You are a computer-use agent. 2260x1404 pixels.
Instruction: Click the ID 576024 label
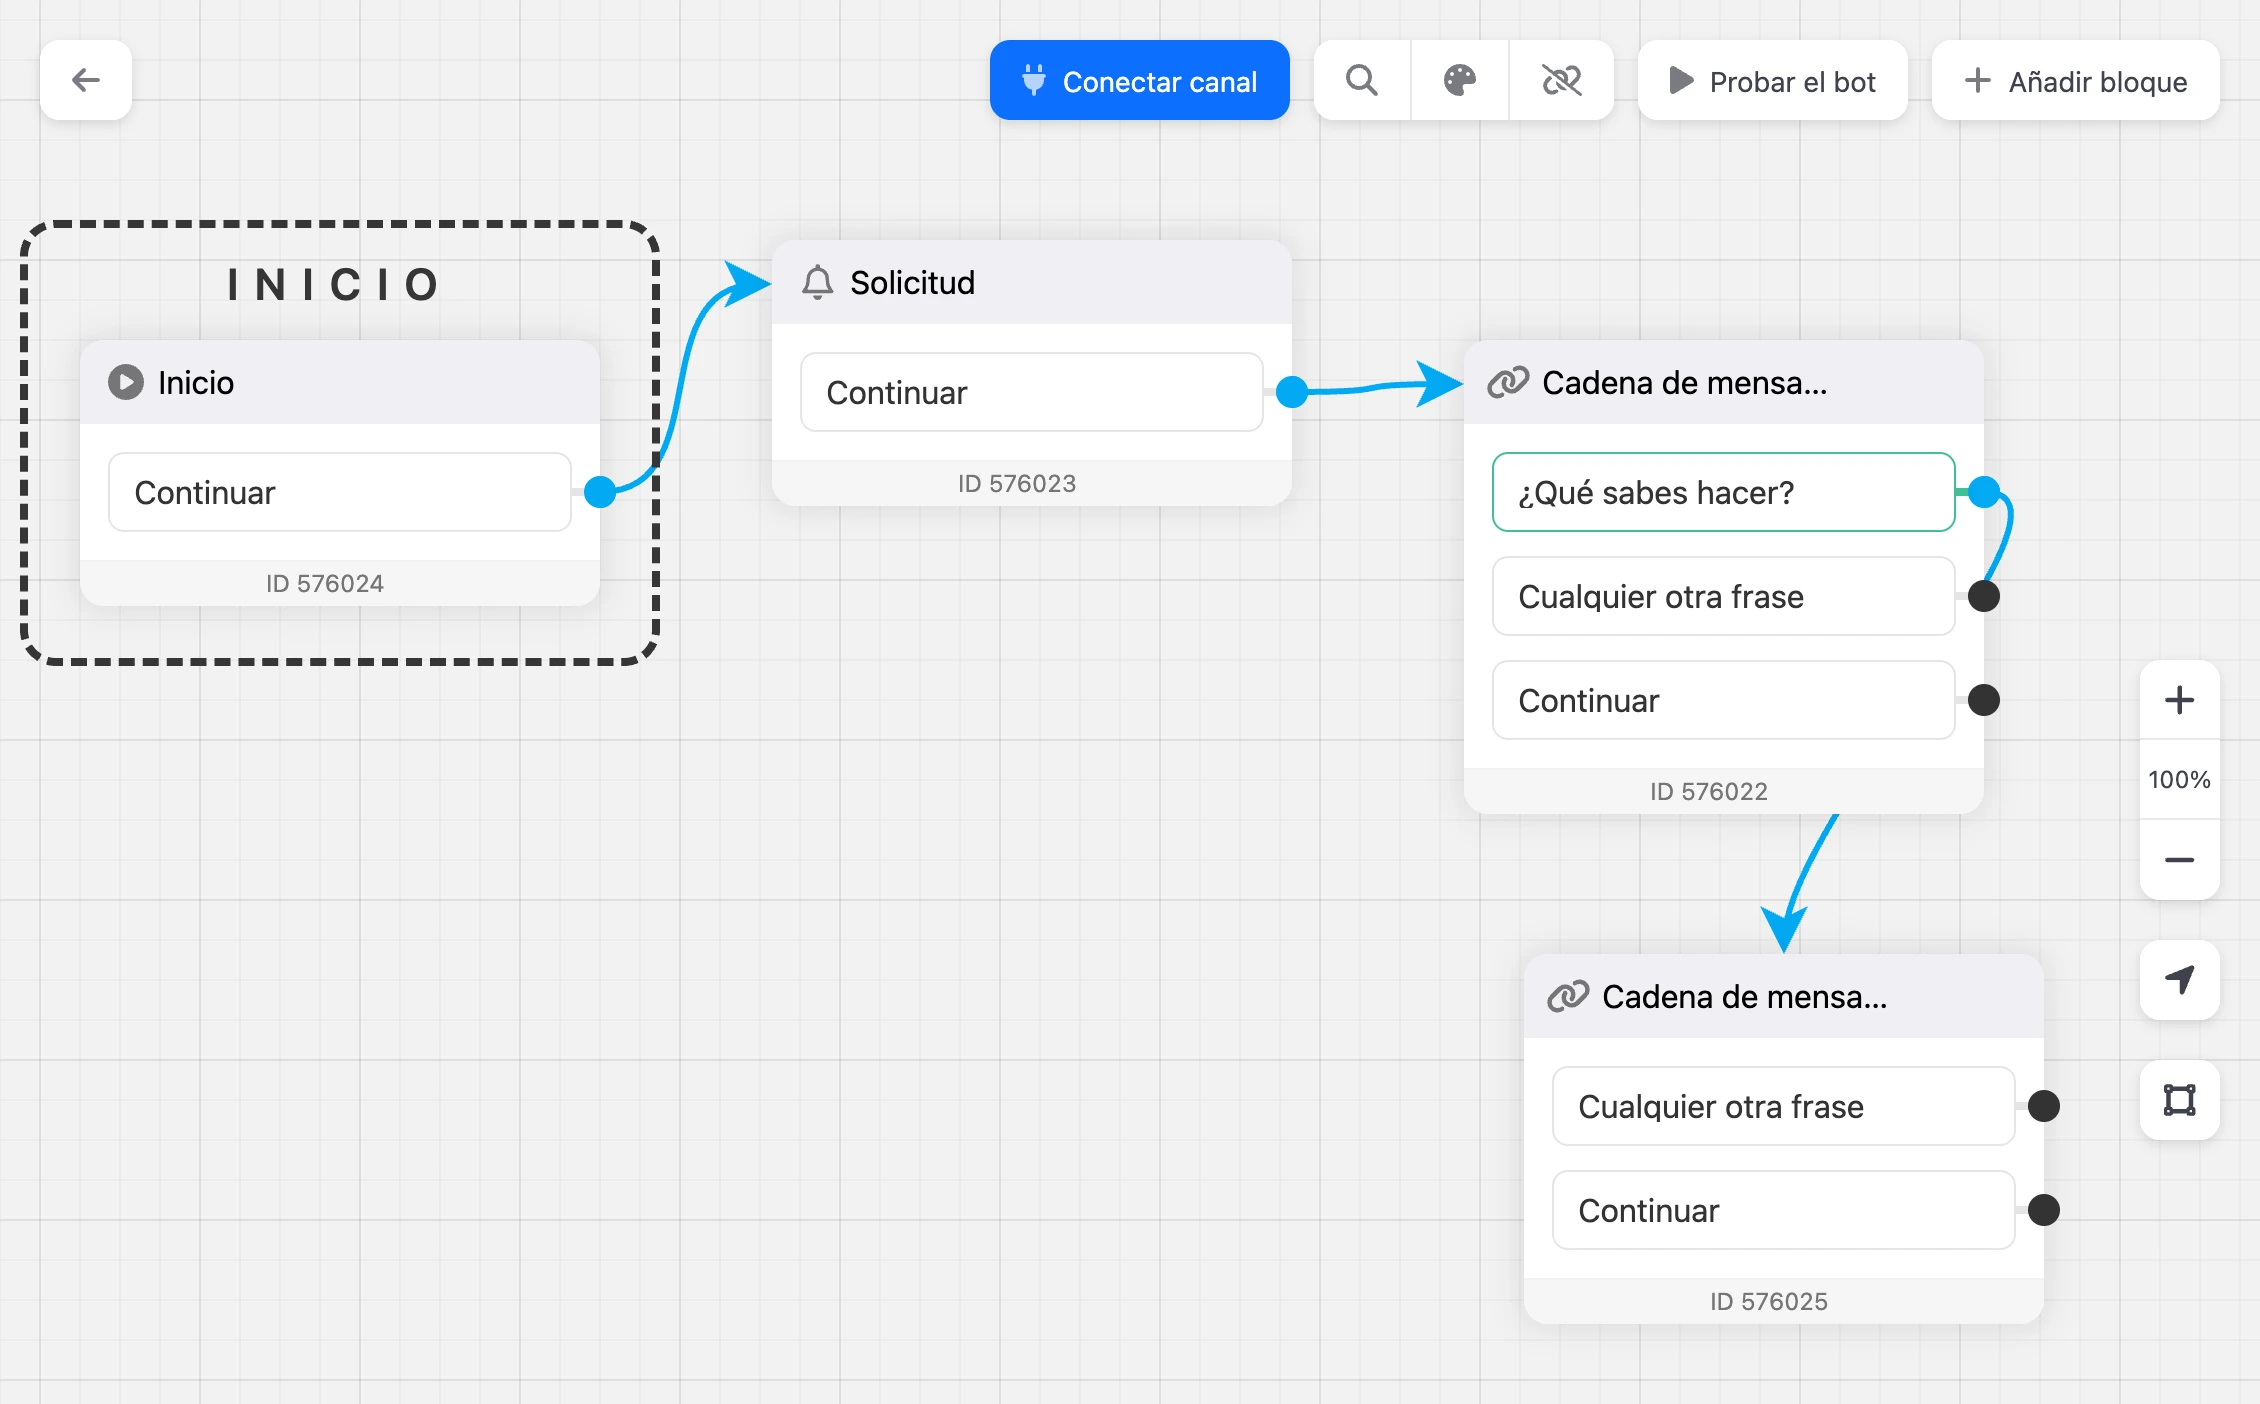tap(325, 584)
